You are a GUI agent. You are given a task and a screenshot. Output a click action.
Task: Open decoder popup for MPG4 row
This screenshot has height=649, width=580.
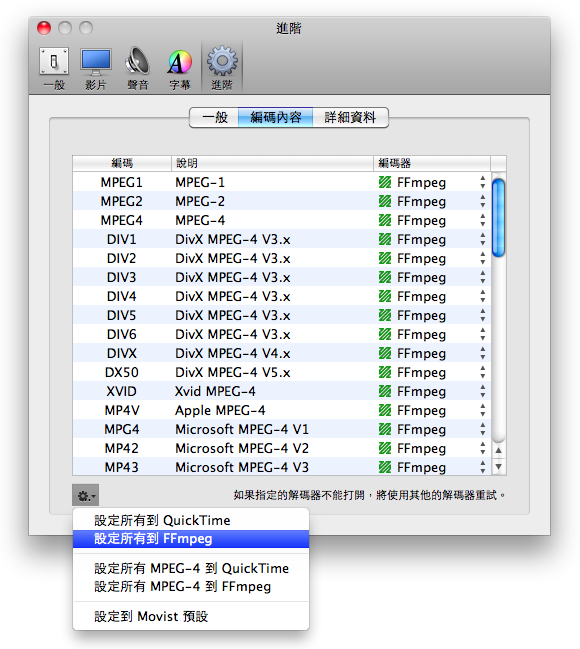pos(483,429)
